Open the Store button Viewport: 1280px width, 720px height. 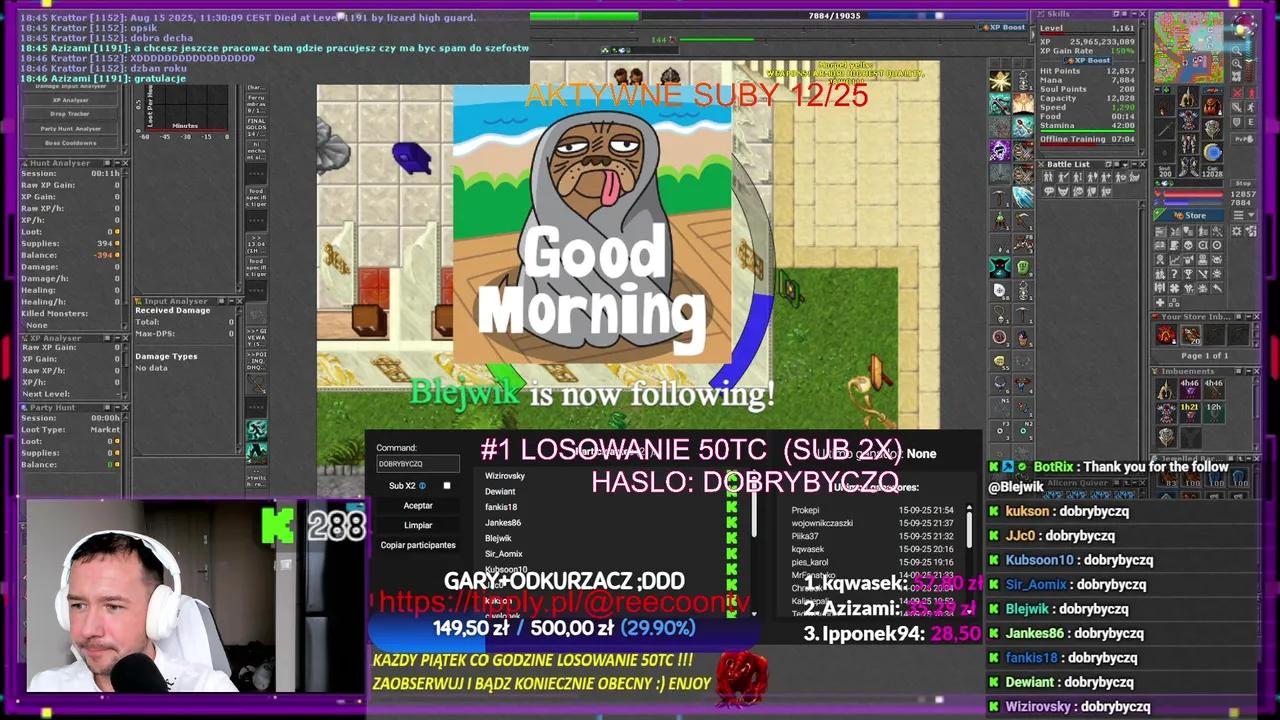[x=1190, y=215]
